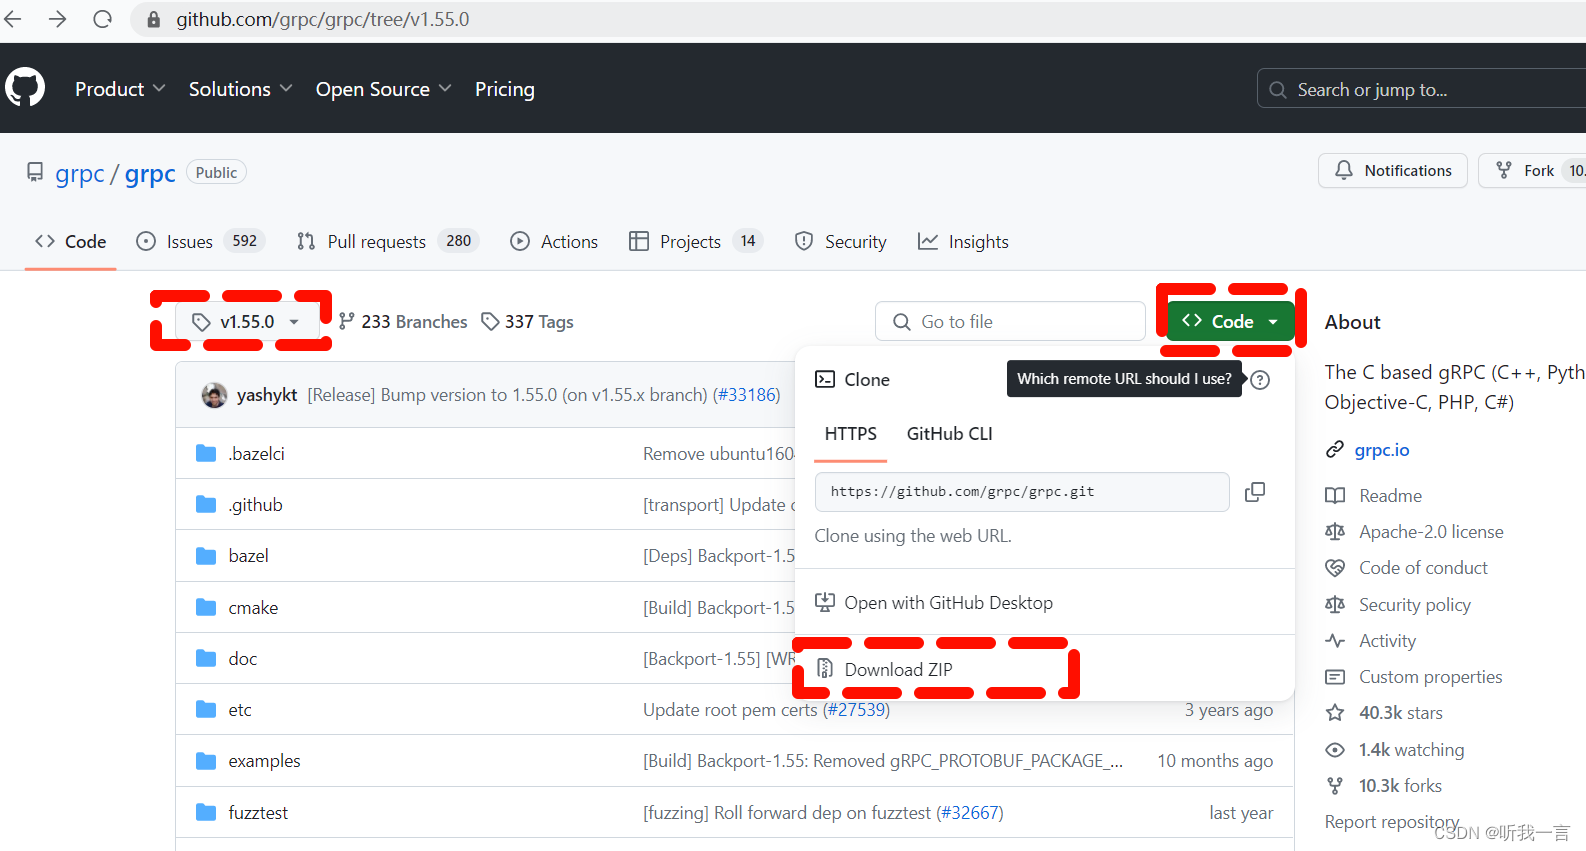Screen dimensions: 1586x851
Task: Open the grpc.io website link
Action: point(1382,450)
